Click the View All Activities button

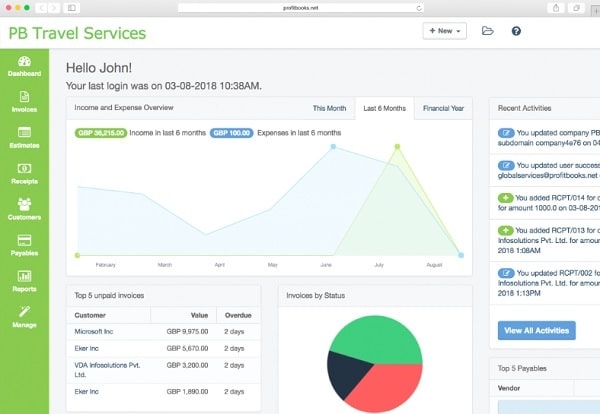(536, 331)
